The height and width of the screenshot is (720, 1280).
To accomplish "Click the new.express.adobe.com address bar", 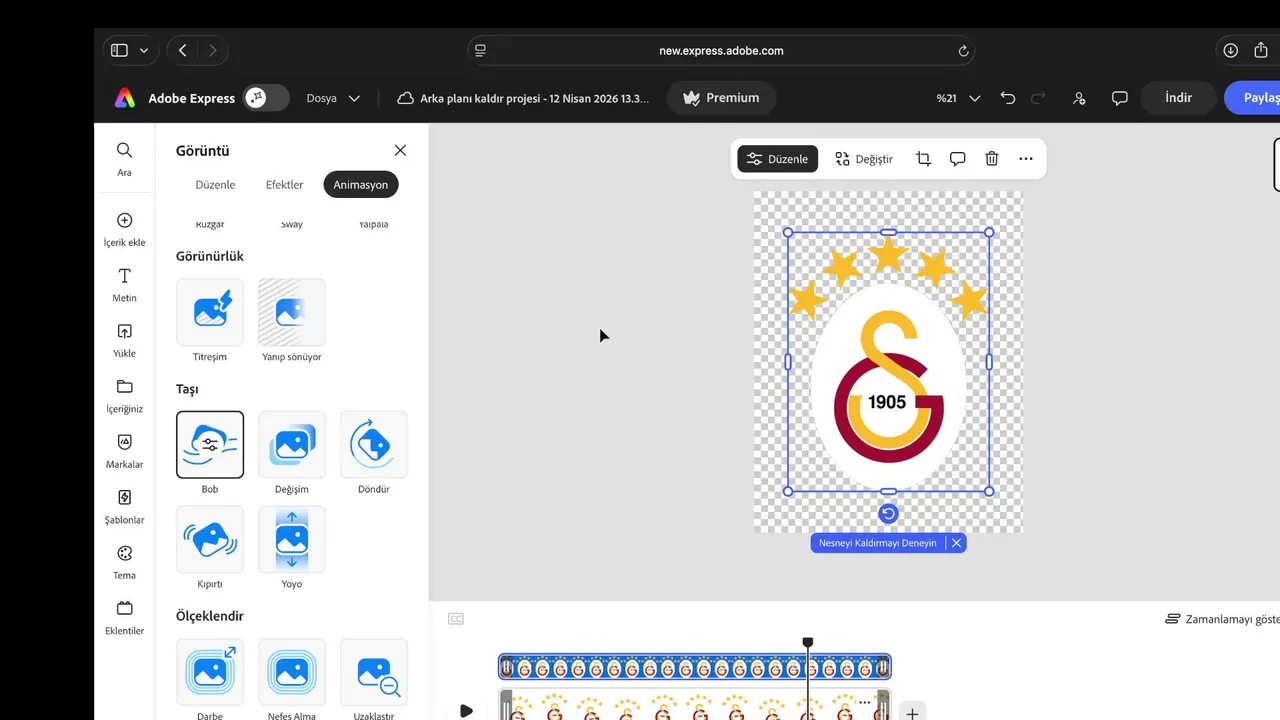I will pos(721,50).
